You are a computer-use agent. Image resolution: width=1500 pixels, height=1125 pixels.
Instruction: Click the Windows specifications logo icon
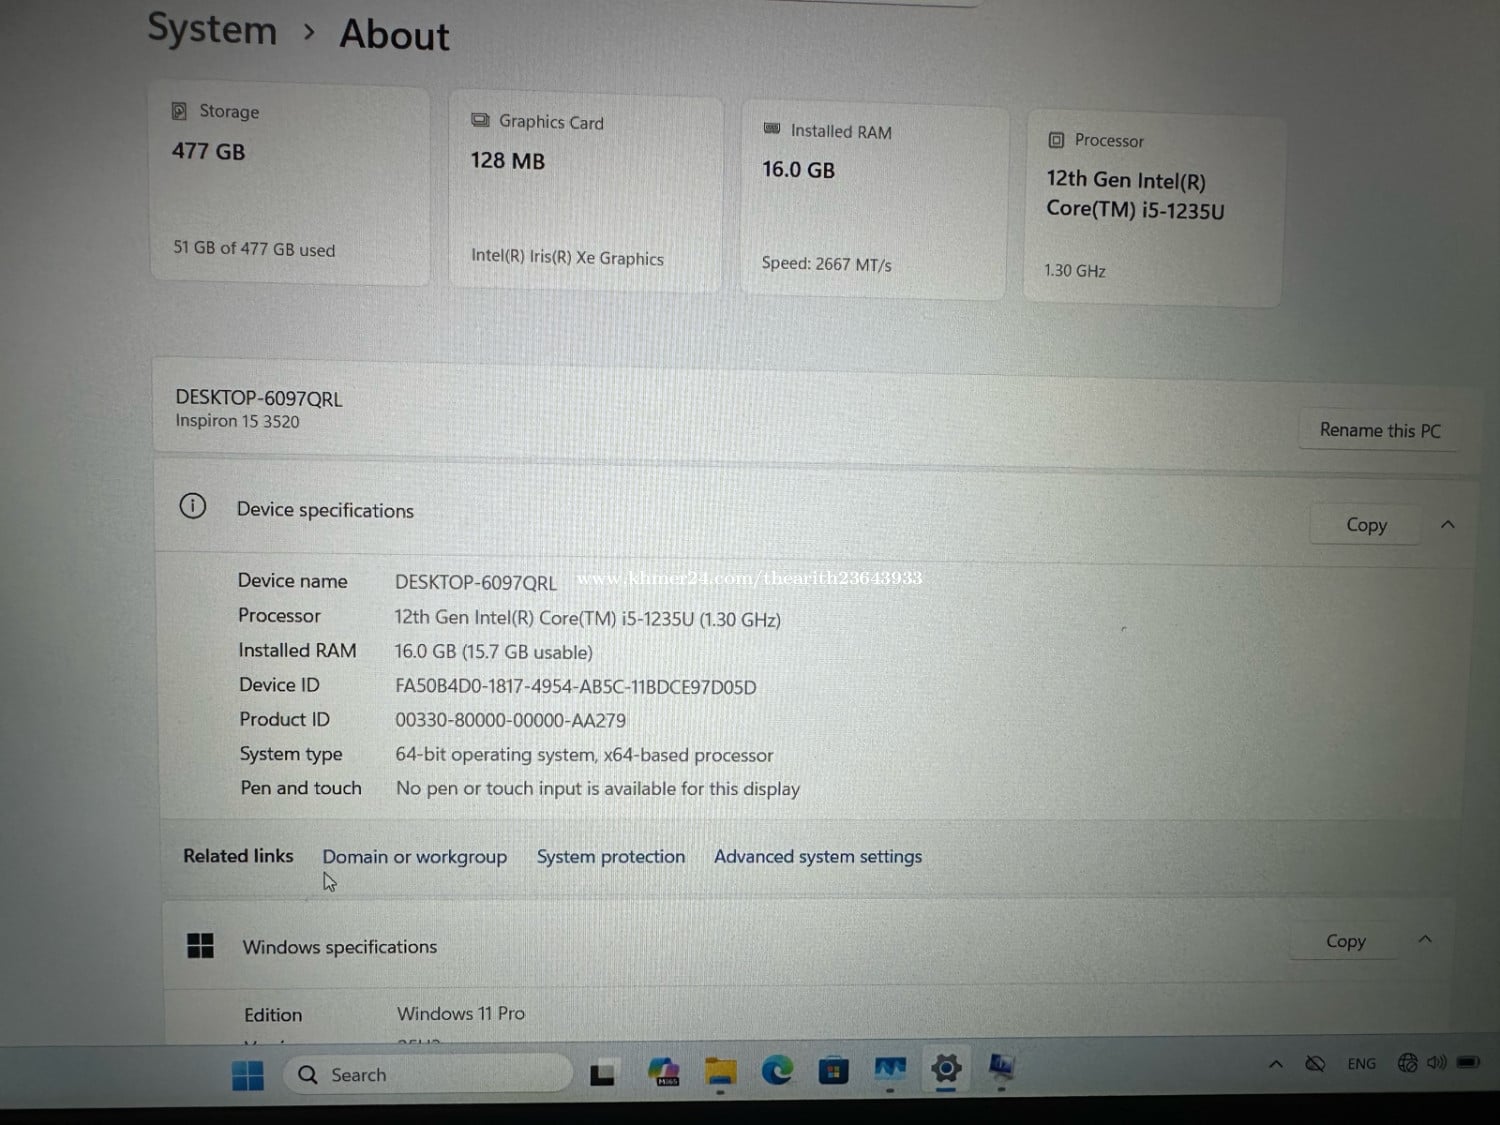click(200, 945)
